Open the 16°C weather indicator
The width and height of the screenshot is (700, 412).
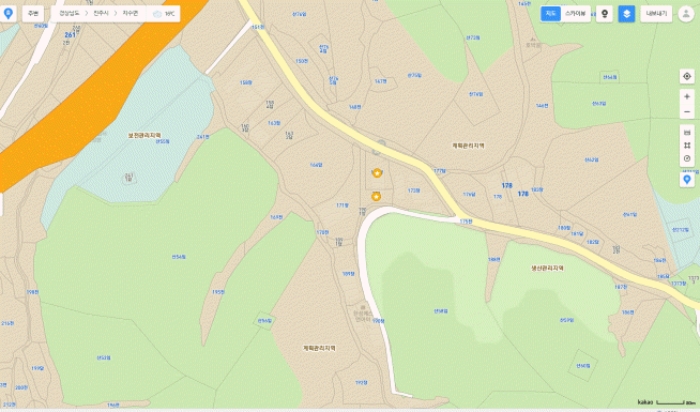[163, 14]
